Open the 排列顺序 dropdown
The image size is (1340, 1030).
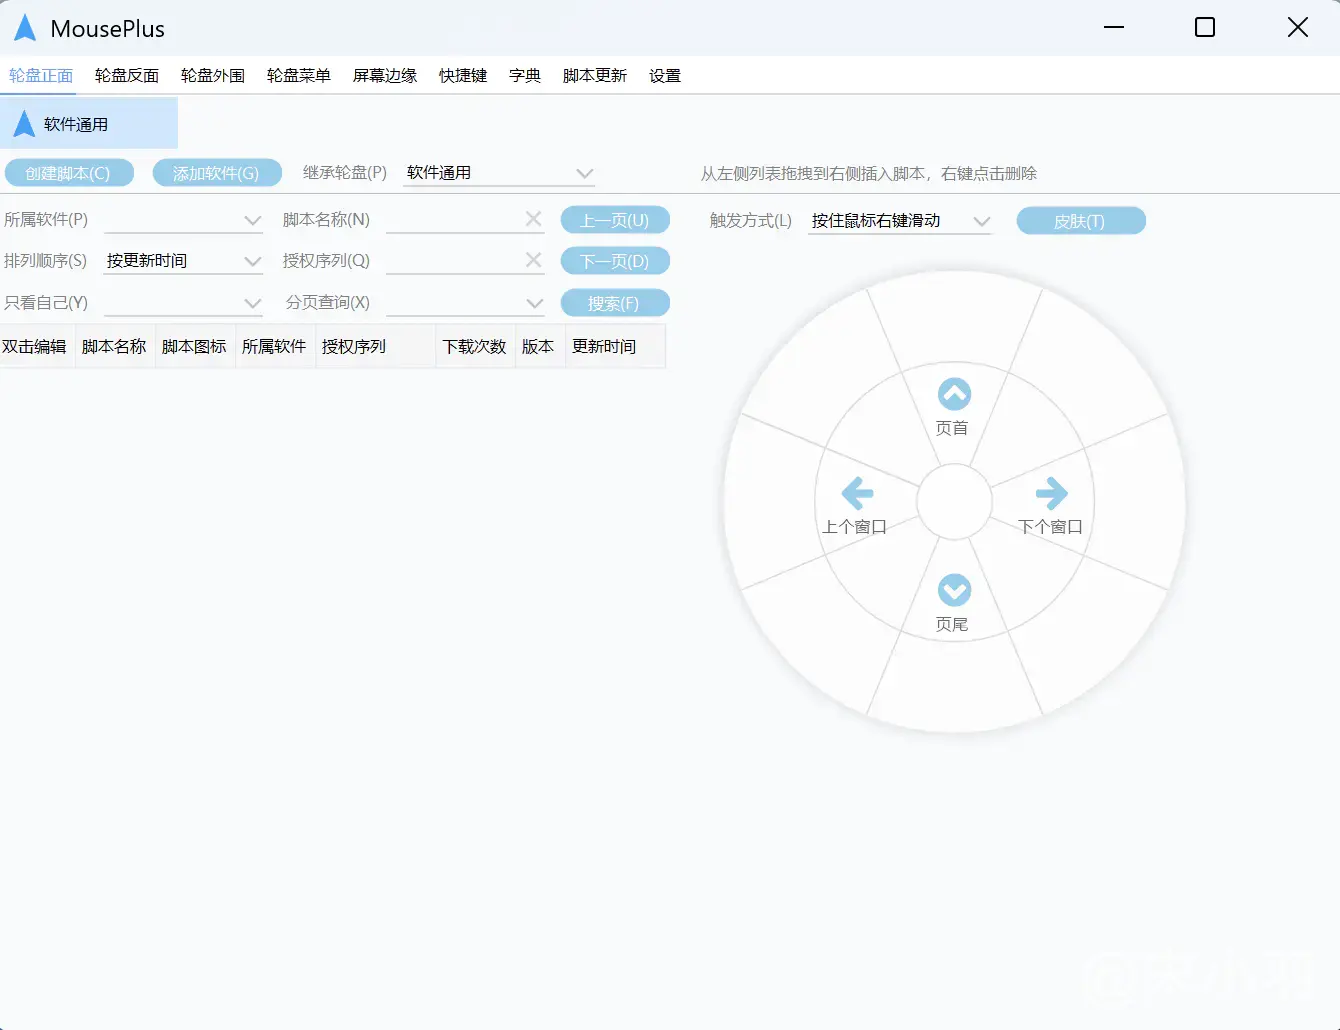(252, 261)
